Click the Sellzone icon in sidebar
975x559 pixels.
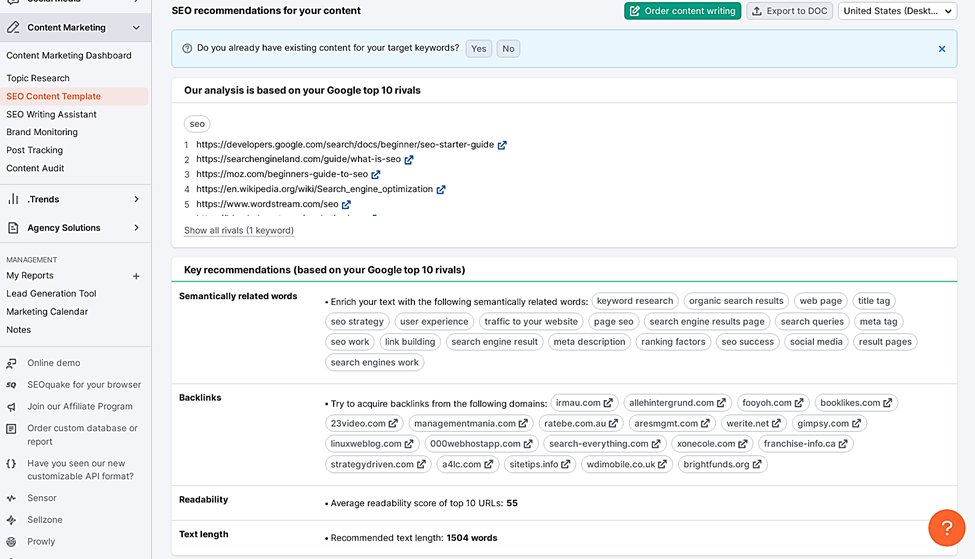click(11, 520)
